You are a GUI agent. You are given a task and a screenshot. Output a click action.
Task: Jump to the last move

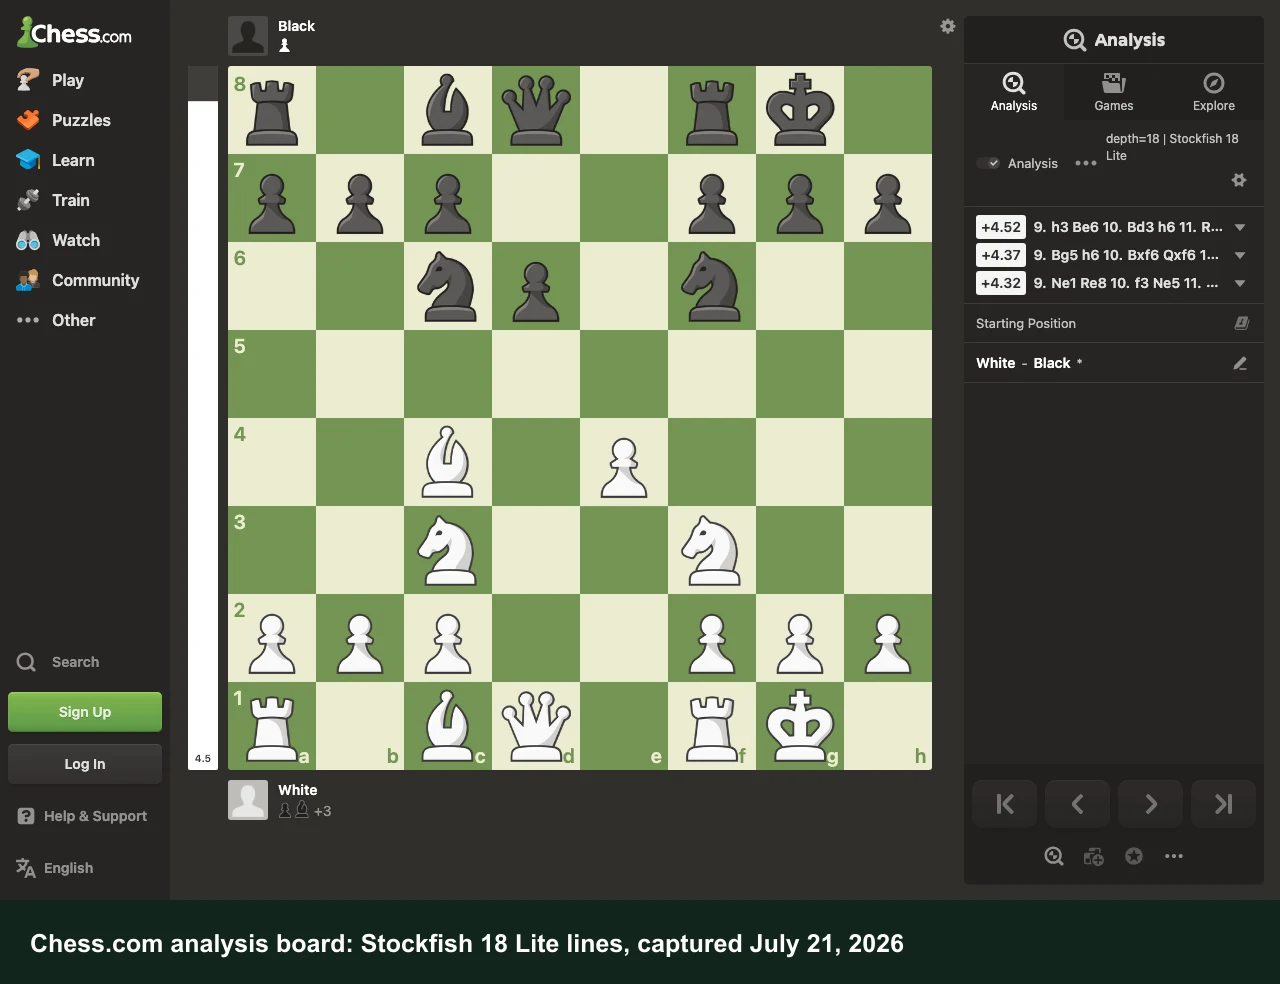[1223, 804]
